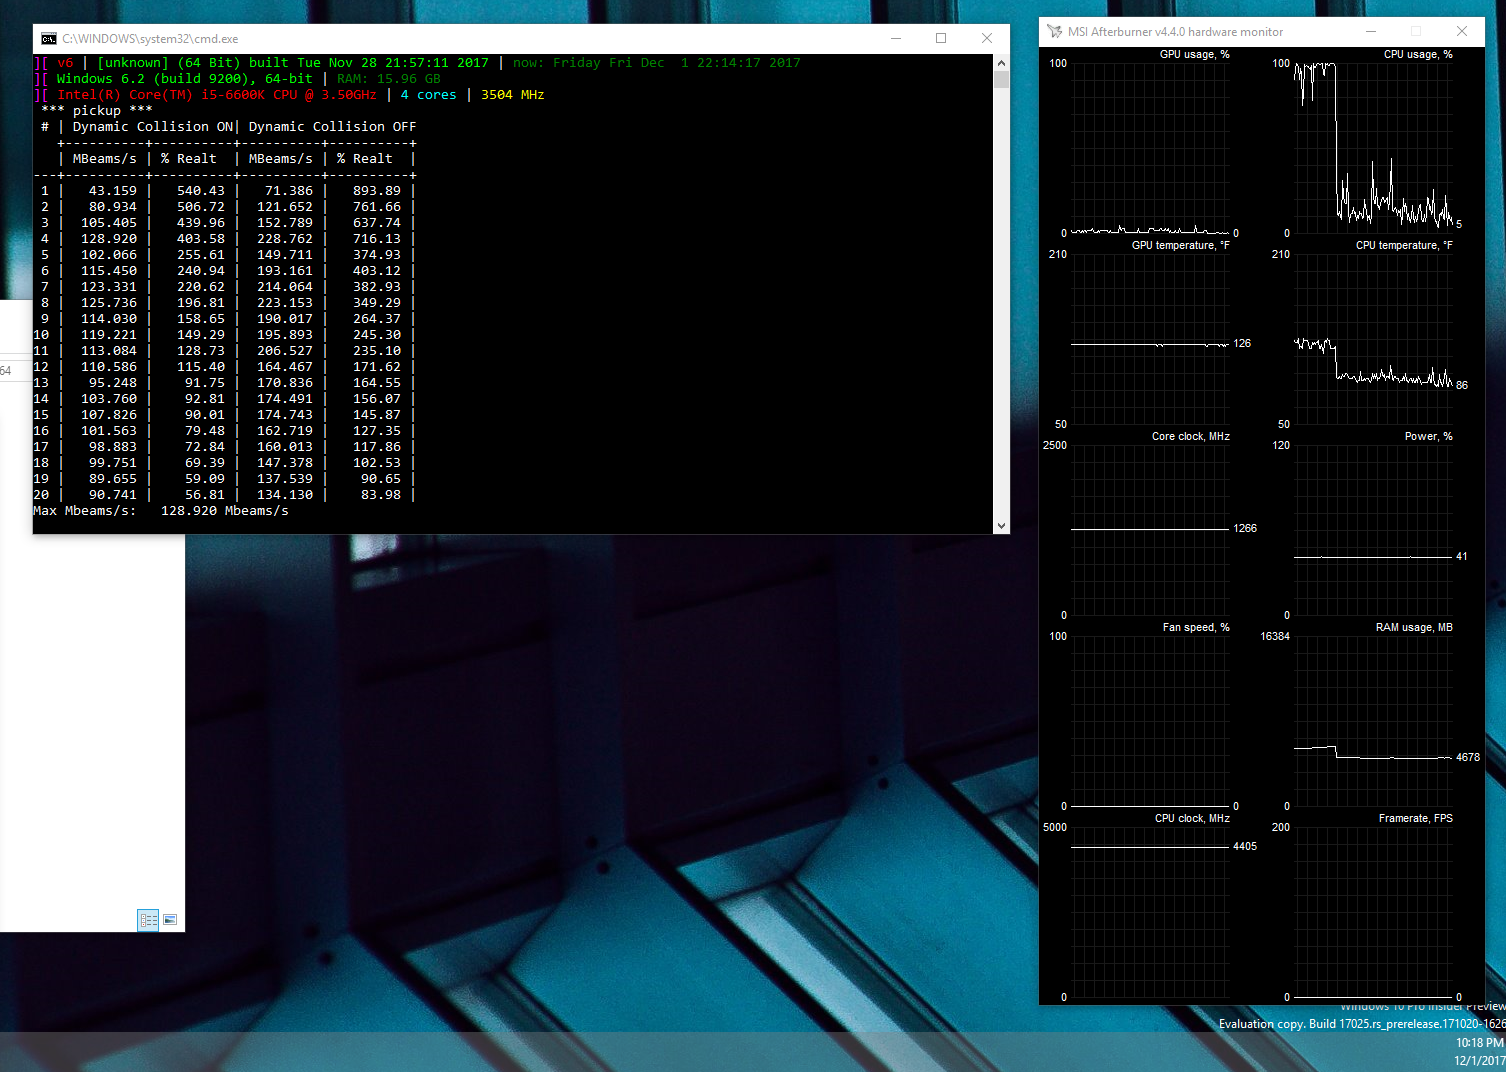The height and width of the screenshot is (1072, 1506).
Task: Click the 86 CPU temperature reading
Action: coord(1462,385)
